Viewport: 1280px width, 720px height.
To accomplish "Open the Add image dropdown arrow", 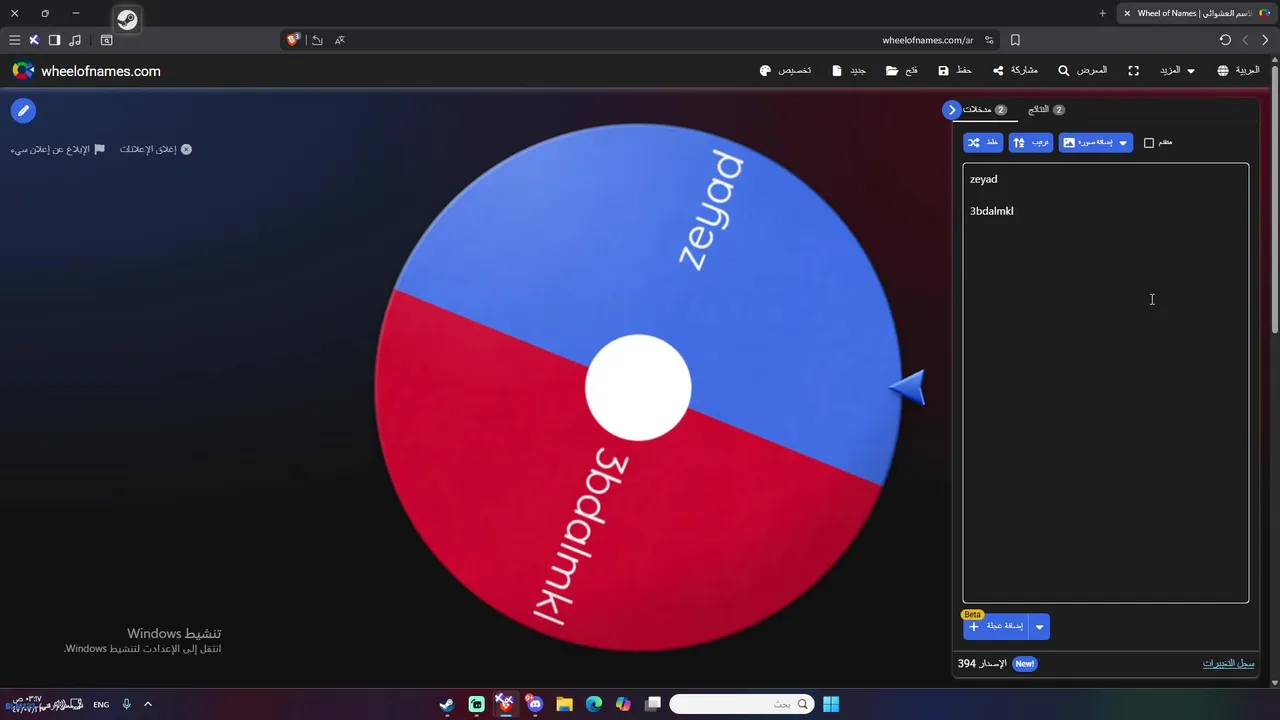I will 1123,143.
